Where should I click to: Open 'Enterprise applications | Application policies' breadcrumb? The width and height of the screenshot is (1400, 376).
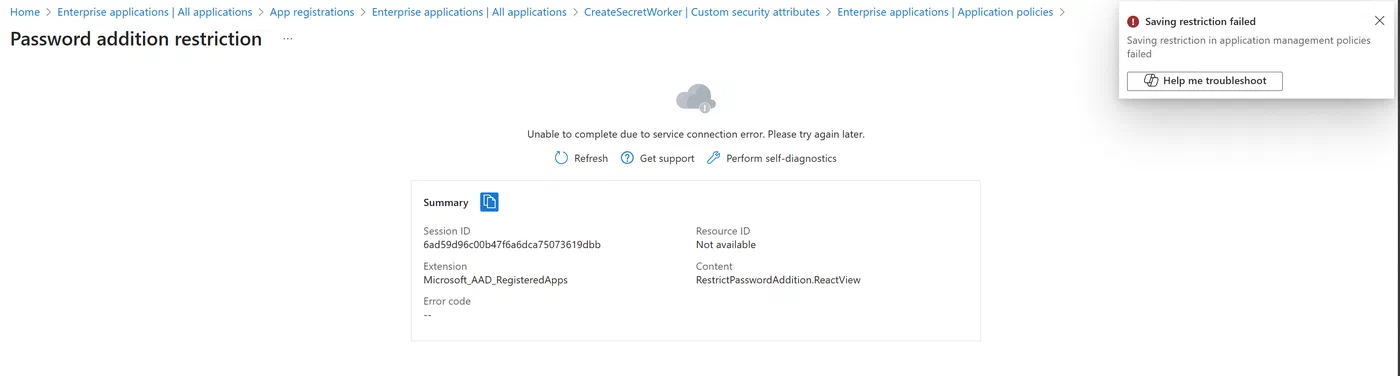click(x=945, y=12)
